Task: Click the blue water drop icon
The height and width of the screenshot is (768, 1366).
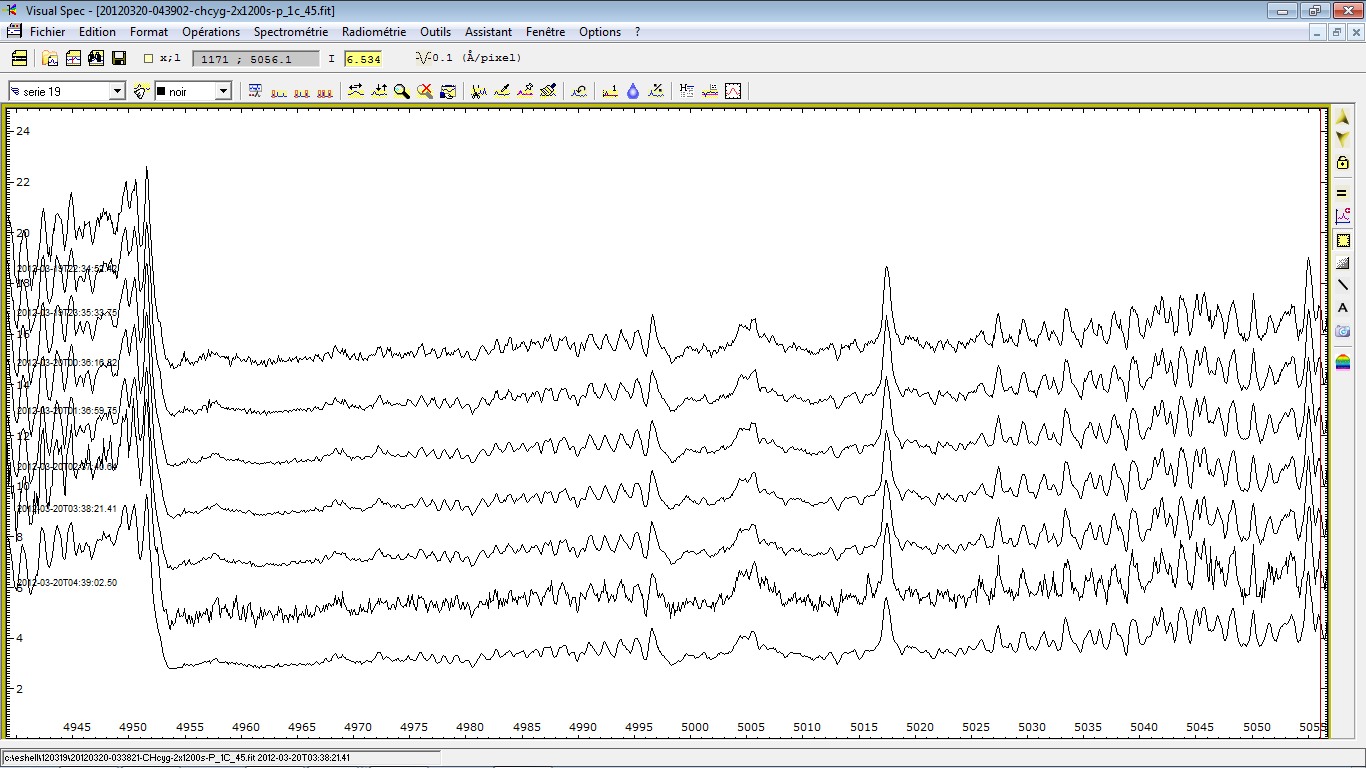Action: click(633, 91)
